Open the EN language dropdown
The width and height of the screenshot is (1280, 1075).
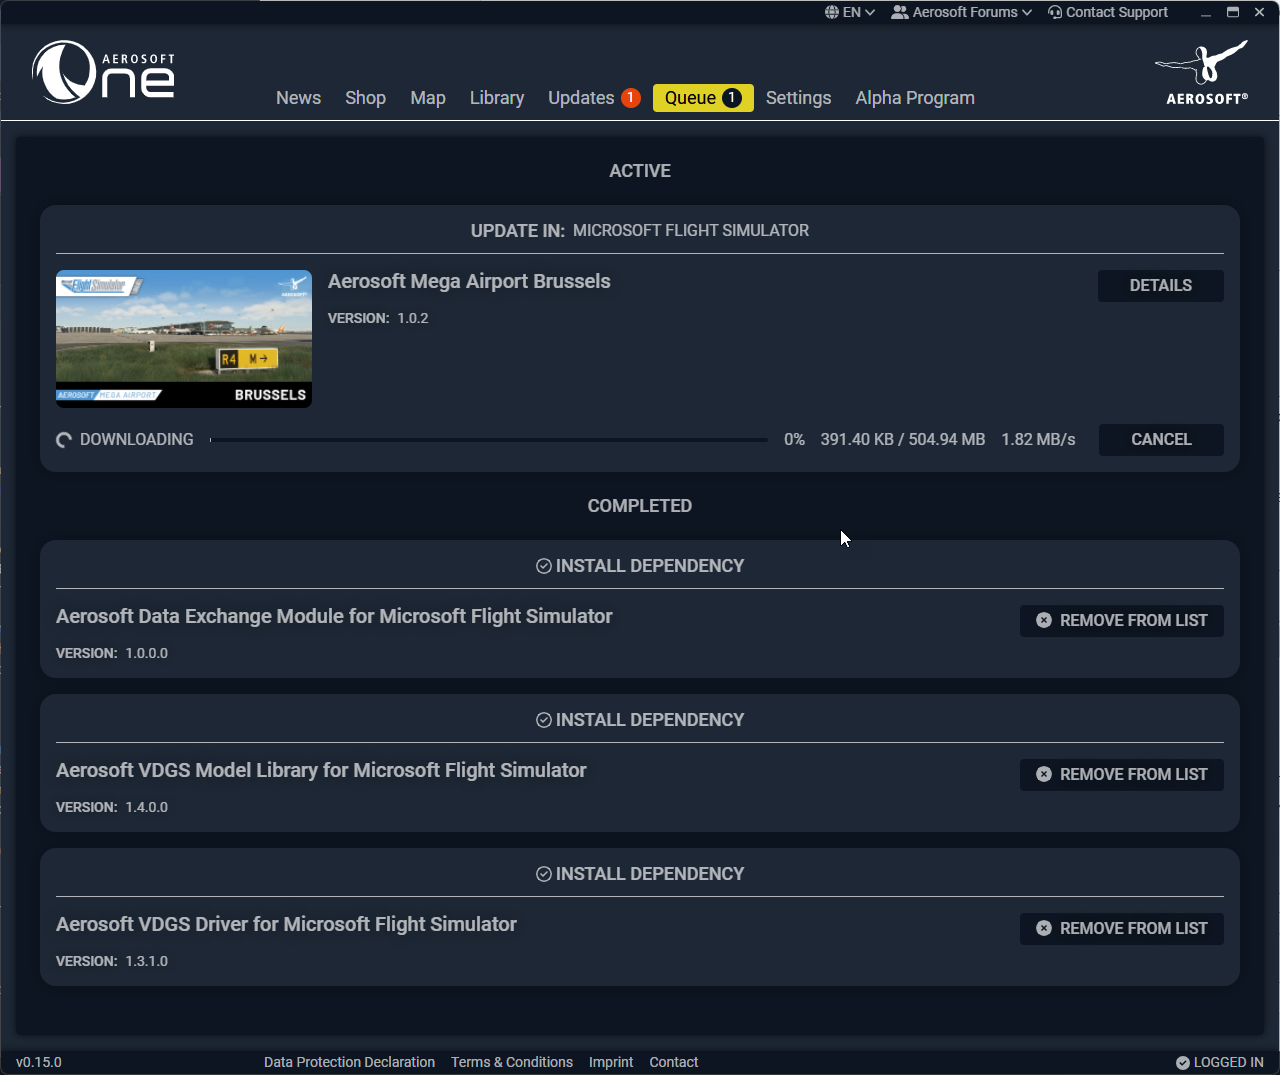[850, 12]
